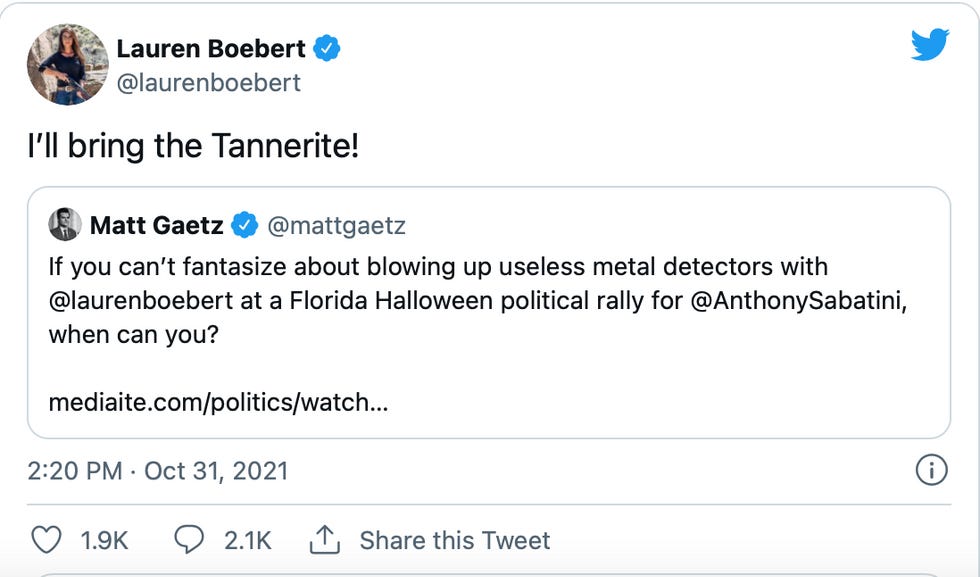This screenshot has width=980, height=577.
Task: Click Matt Gaetz's verified badge
Action: click(x=245, y=225)
